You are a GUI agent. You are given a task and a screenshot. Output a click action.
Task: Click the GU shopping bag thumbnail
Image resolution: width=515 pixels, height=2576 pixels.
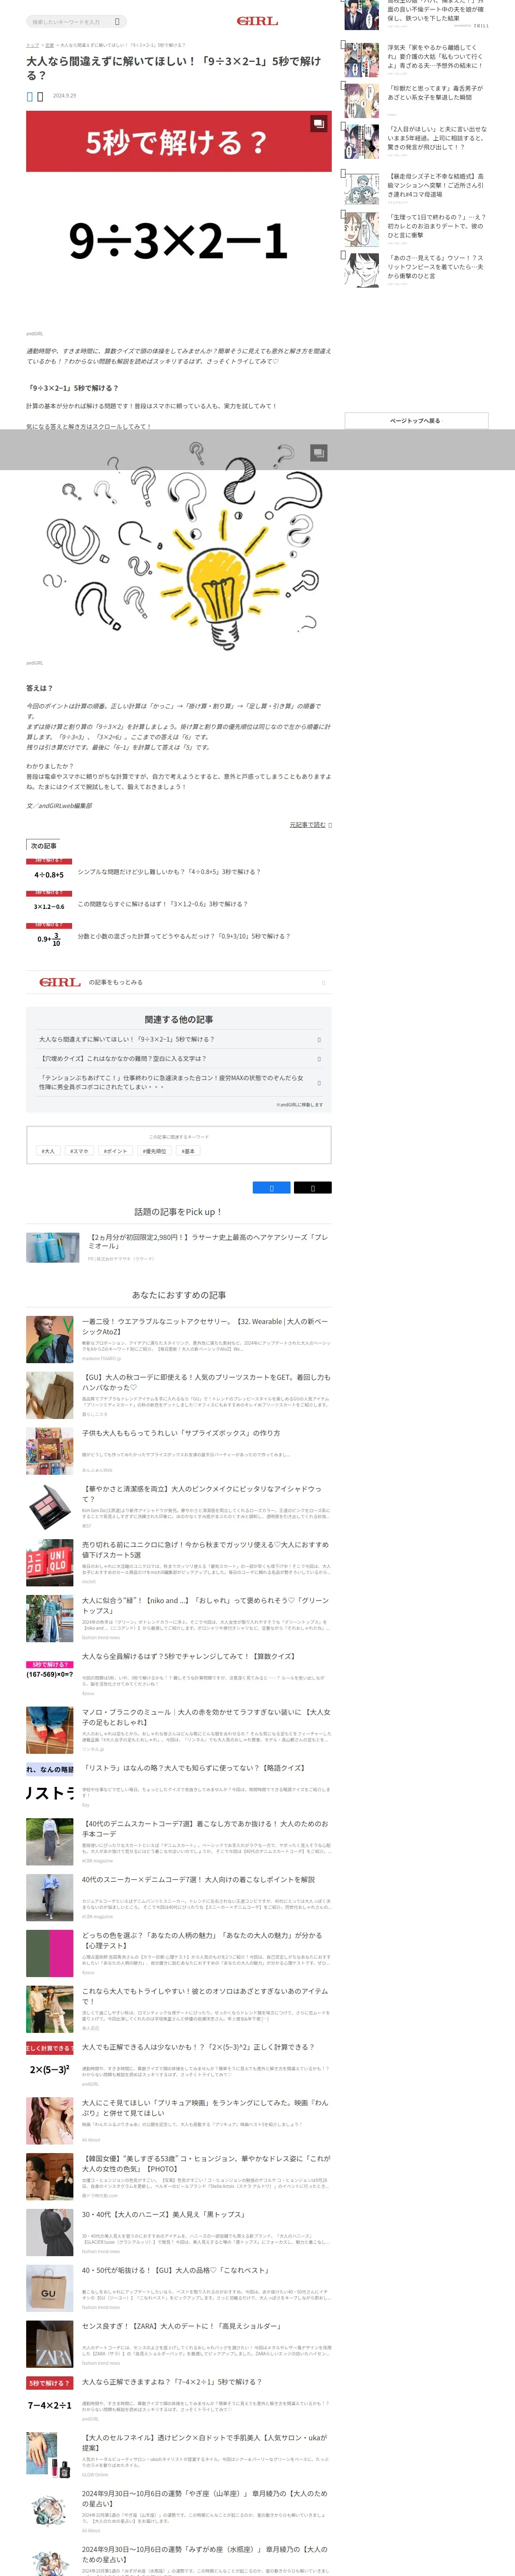pyautogui.click(x=50, y=2288)
